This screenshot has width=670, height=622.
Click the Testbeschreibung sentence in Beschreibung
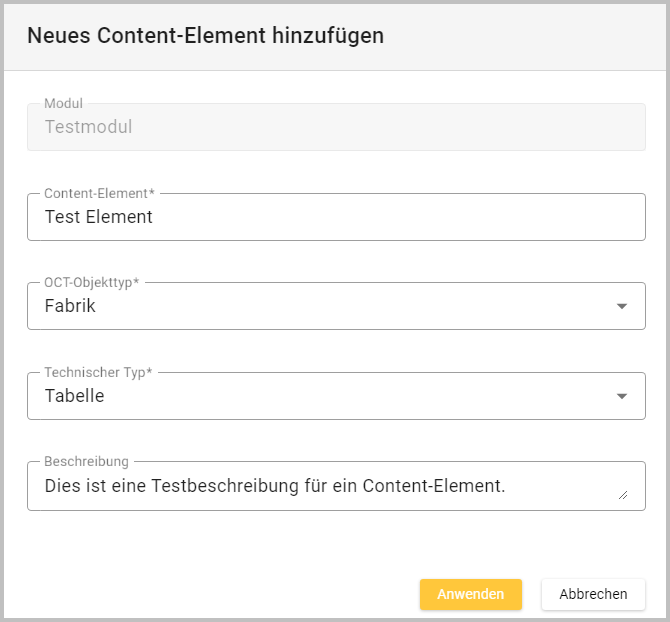pyautogui.click(x=275, y=487)
